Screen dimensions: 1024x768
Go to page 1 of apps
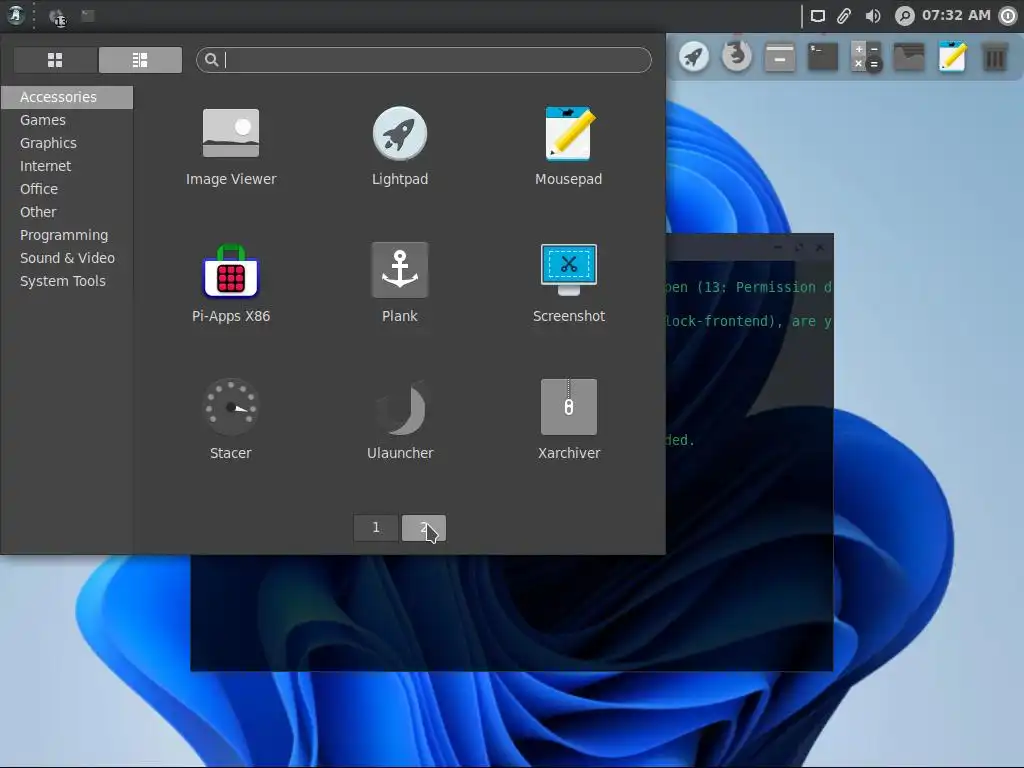[376, 528]
